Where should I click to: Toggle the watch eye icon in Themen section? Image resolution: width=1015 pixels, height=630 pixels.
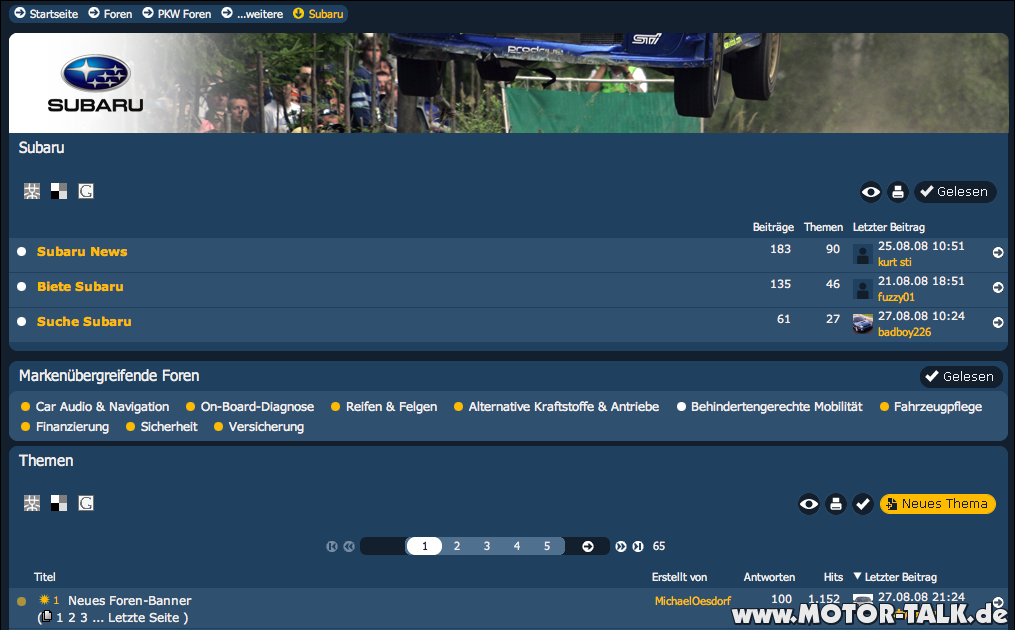click(809, 504)
